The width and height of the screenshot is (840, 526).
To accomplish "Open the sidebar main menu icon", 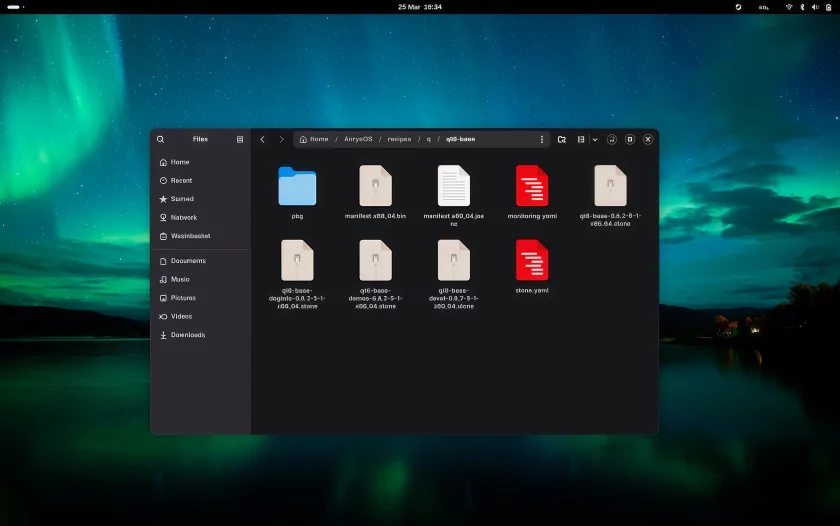I will [240, 139].
